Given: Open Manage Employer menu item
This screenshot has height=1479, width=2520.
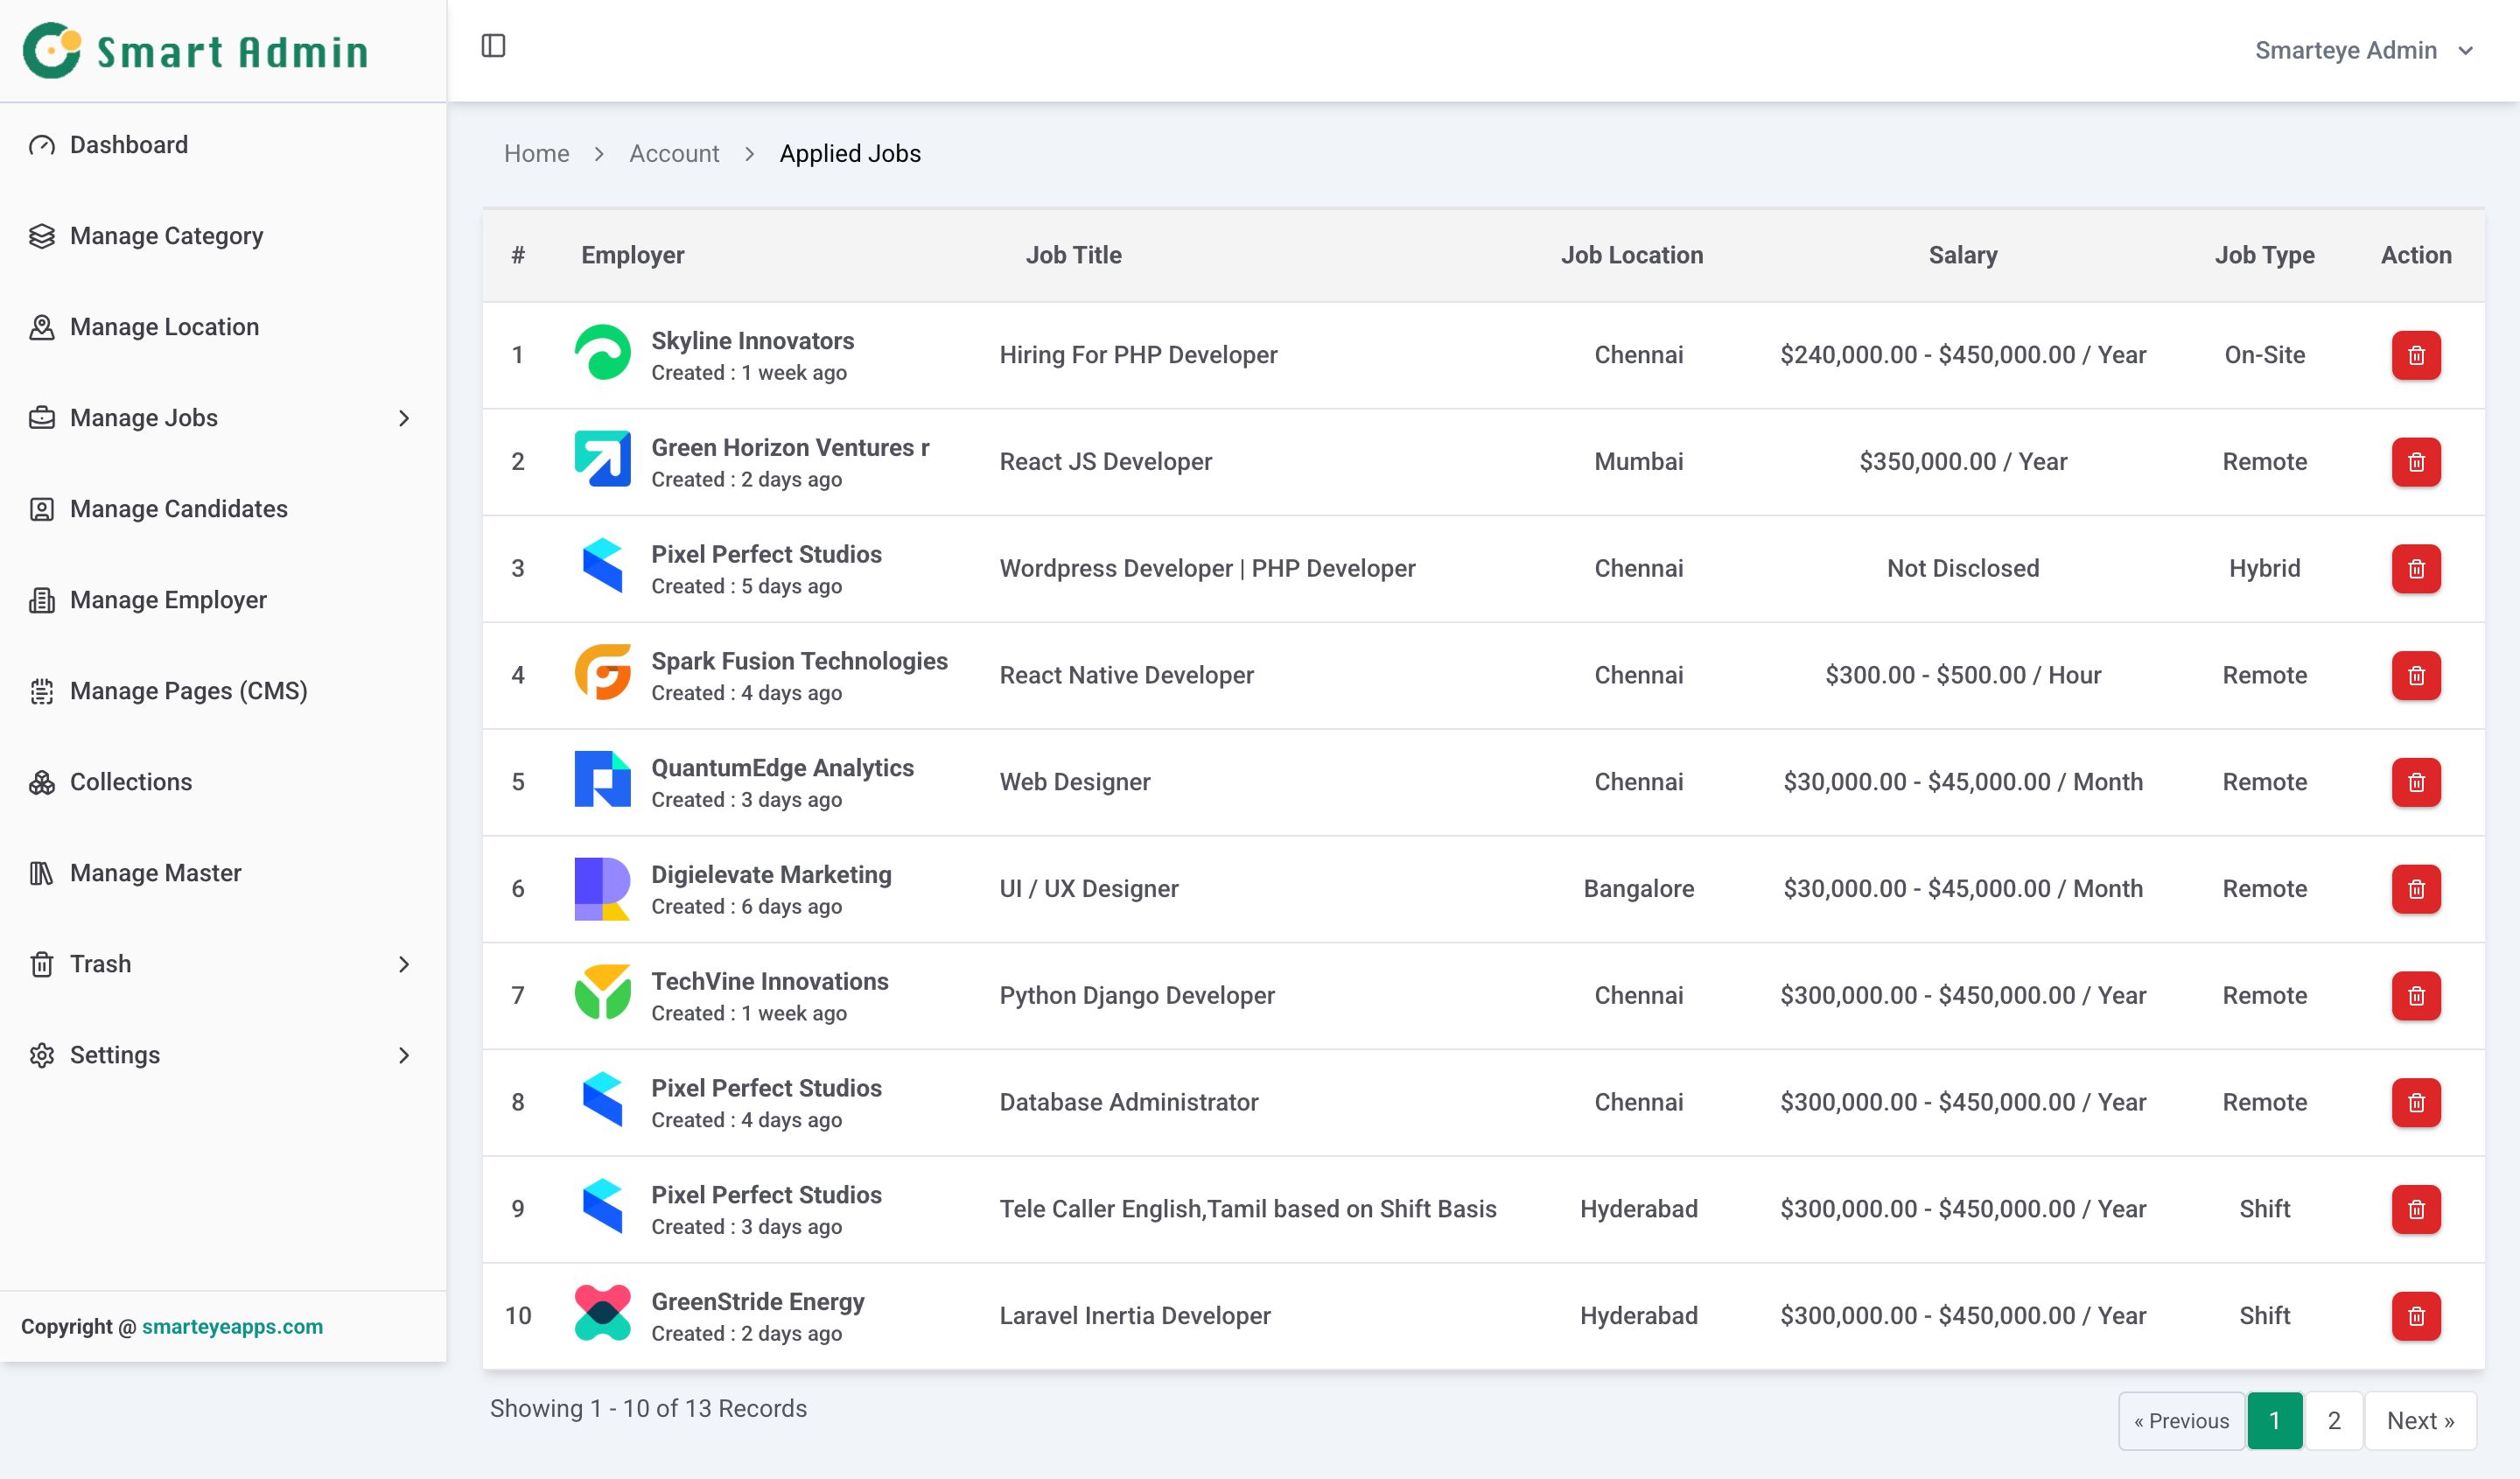Looking at the screenshot, I should 168,600.
